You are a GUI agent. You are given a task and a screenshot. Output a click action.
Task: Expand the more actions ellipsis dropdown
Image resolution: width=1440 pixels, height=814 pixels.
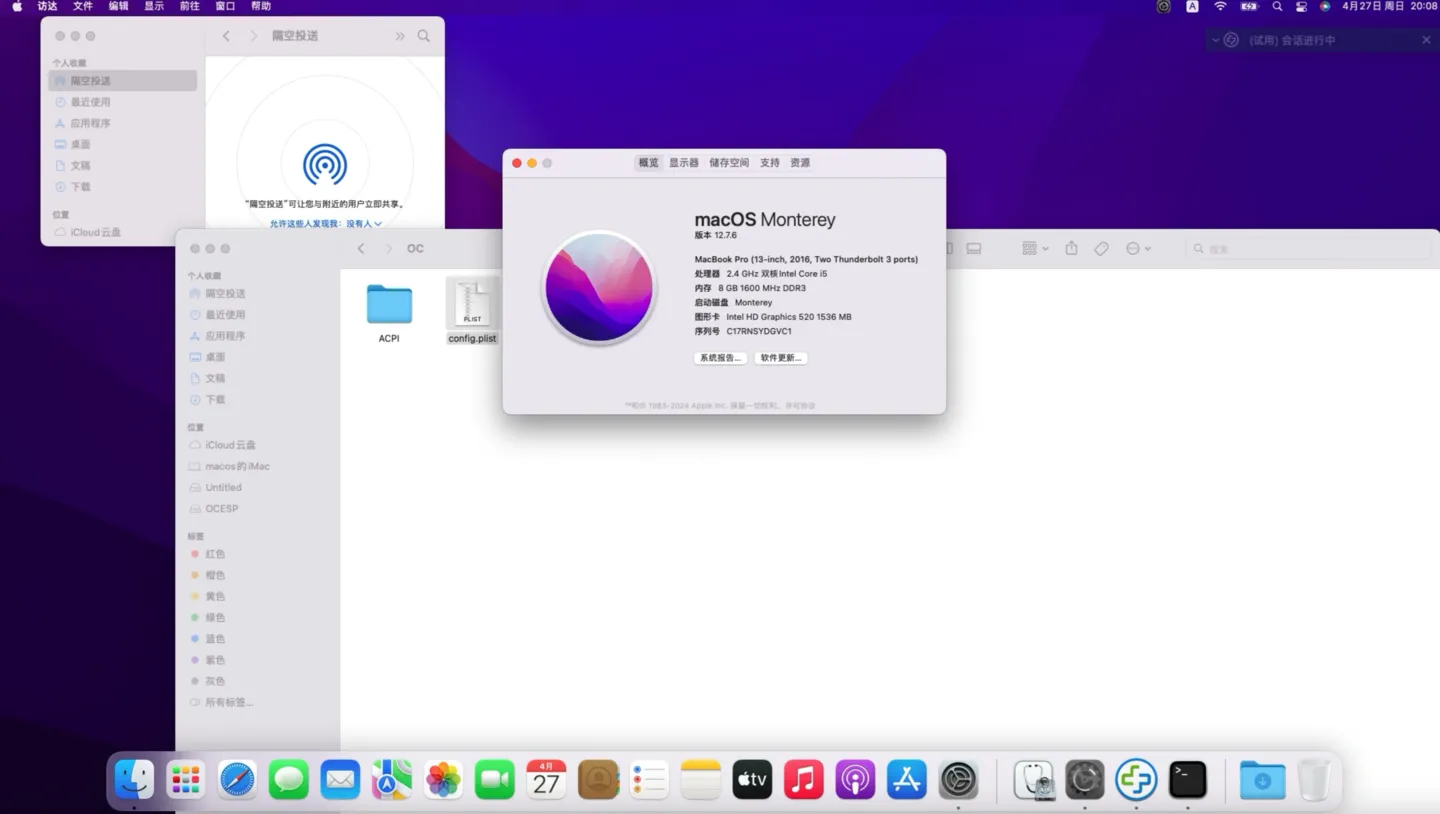coord(1138,248)
